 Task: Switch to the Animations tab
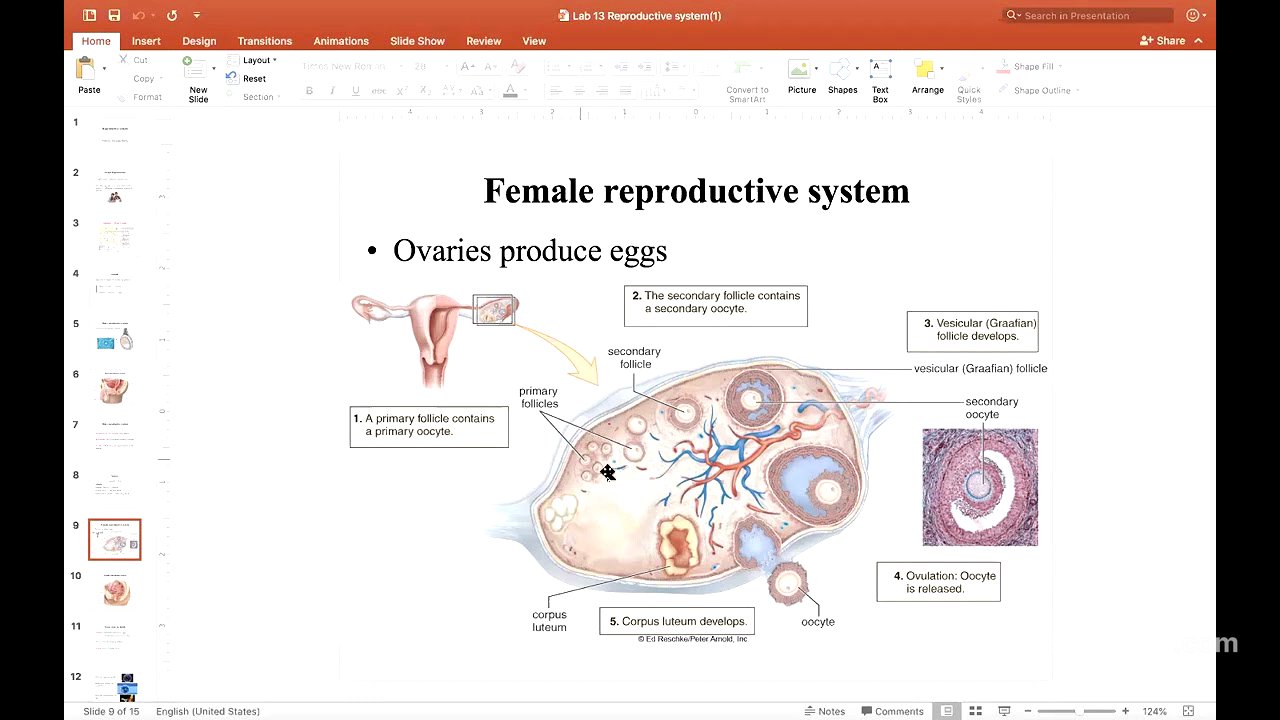pyautogui.click(x=341, y=41)
